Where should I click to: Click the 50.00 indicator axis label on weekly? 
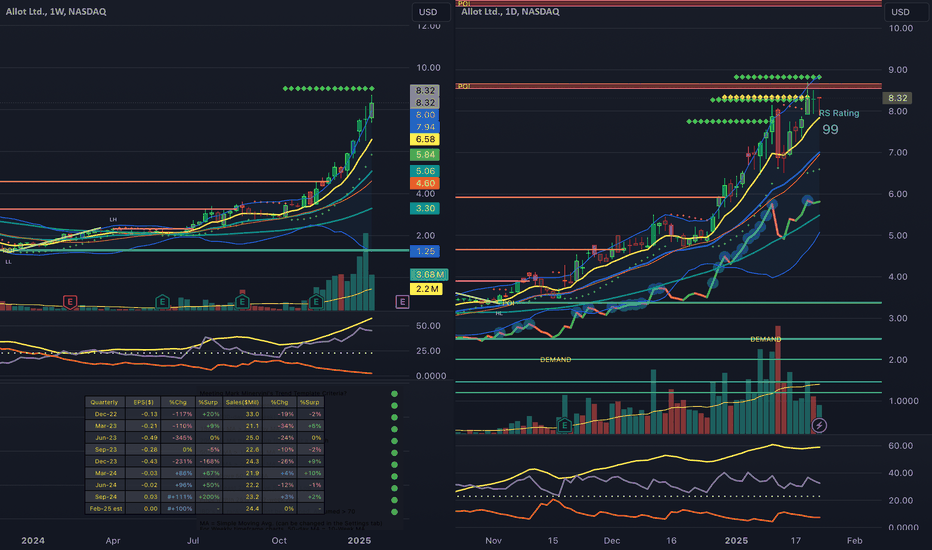coord(429,326)
